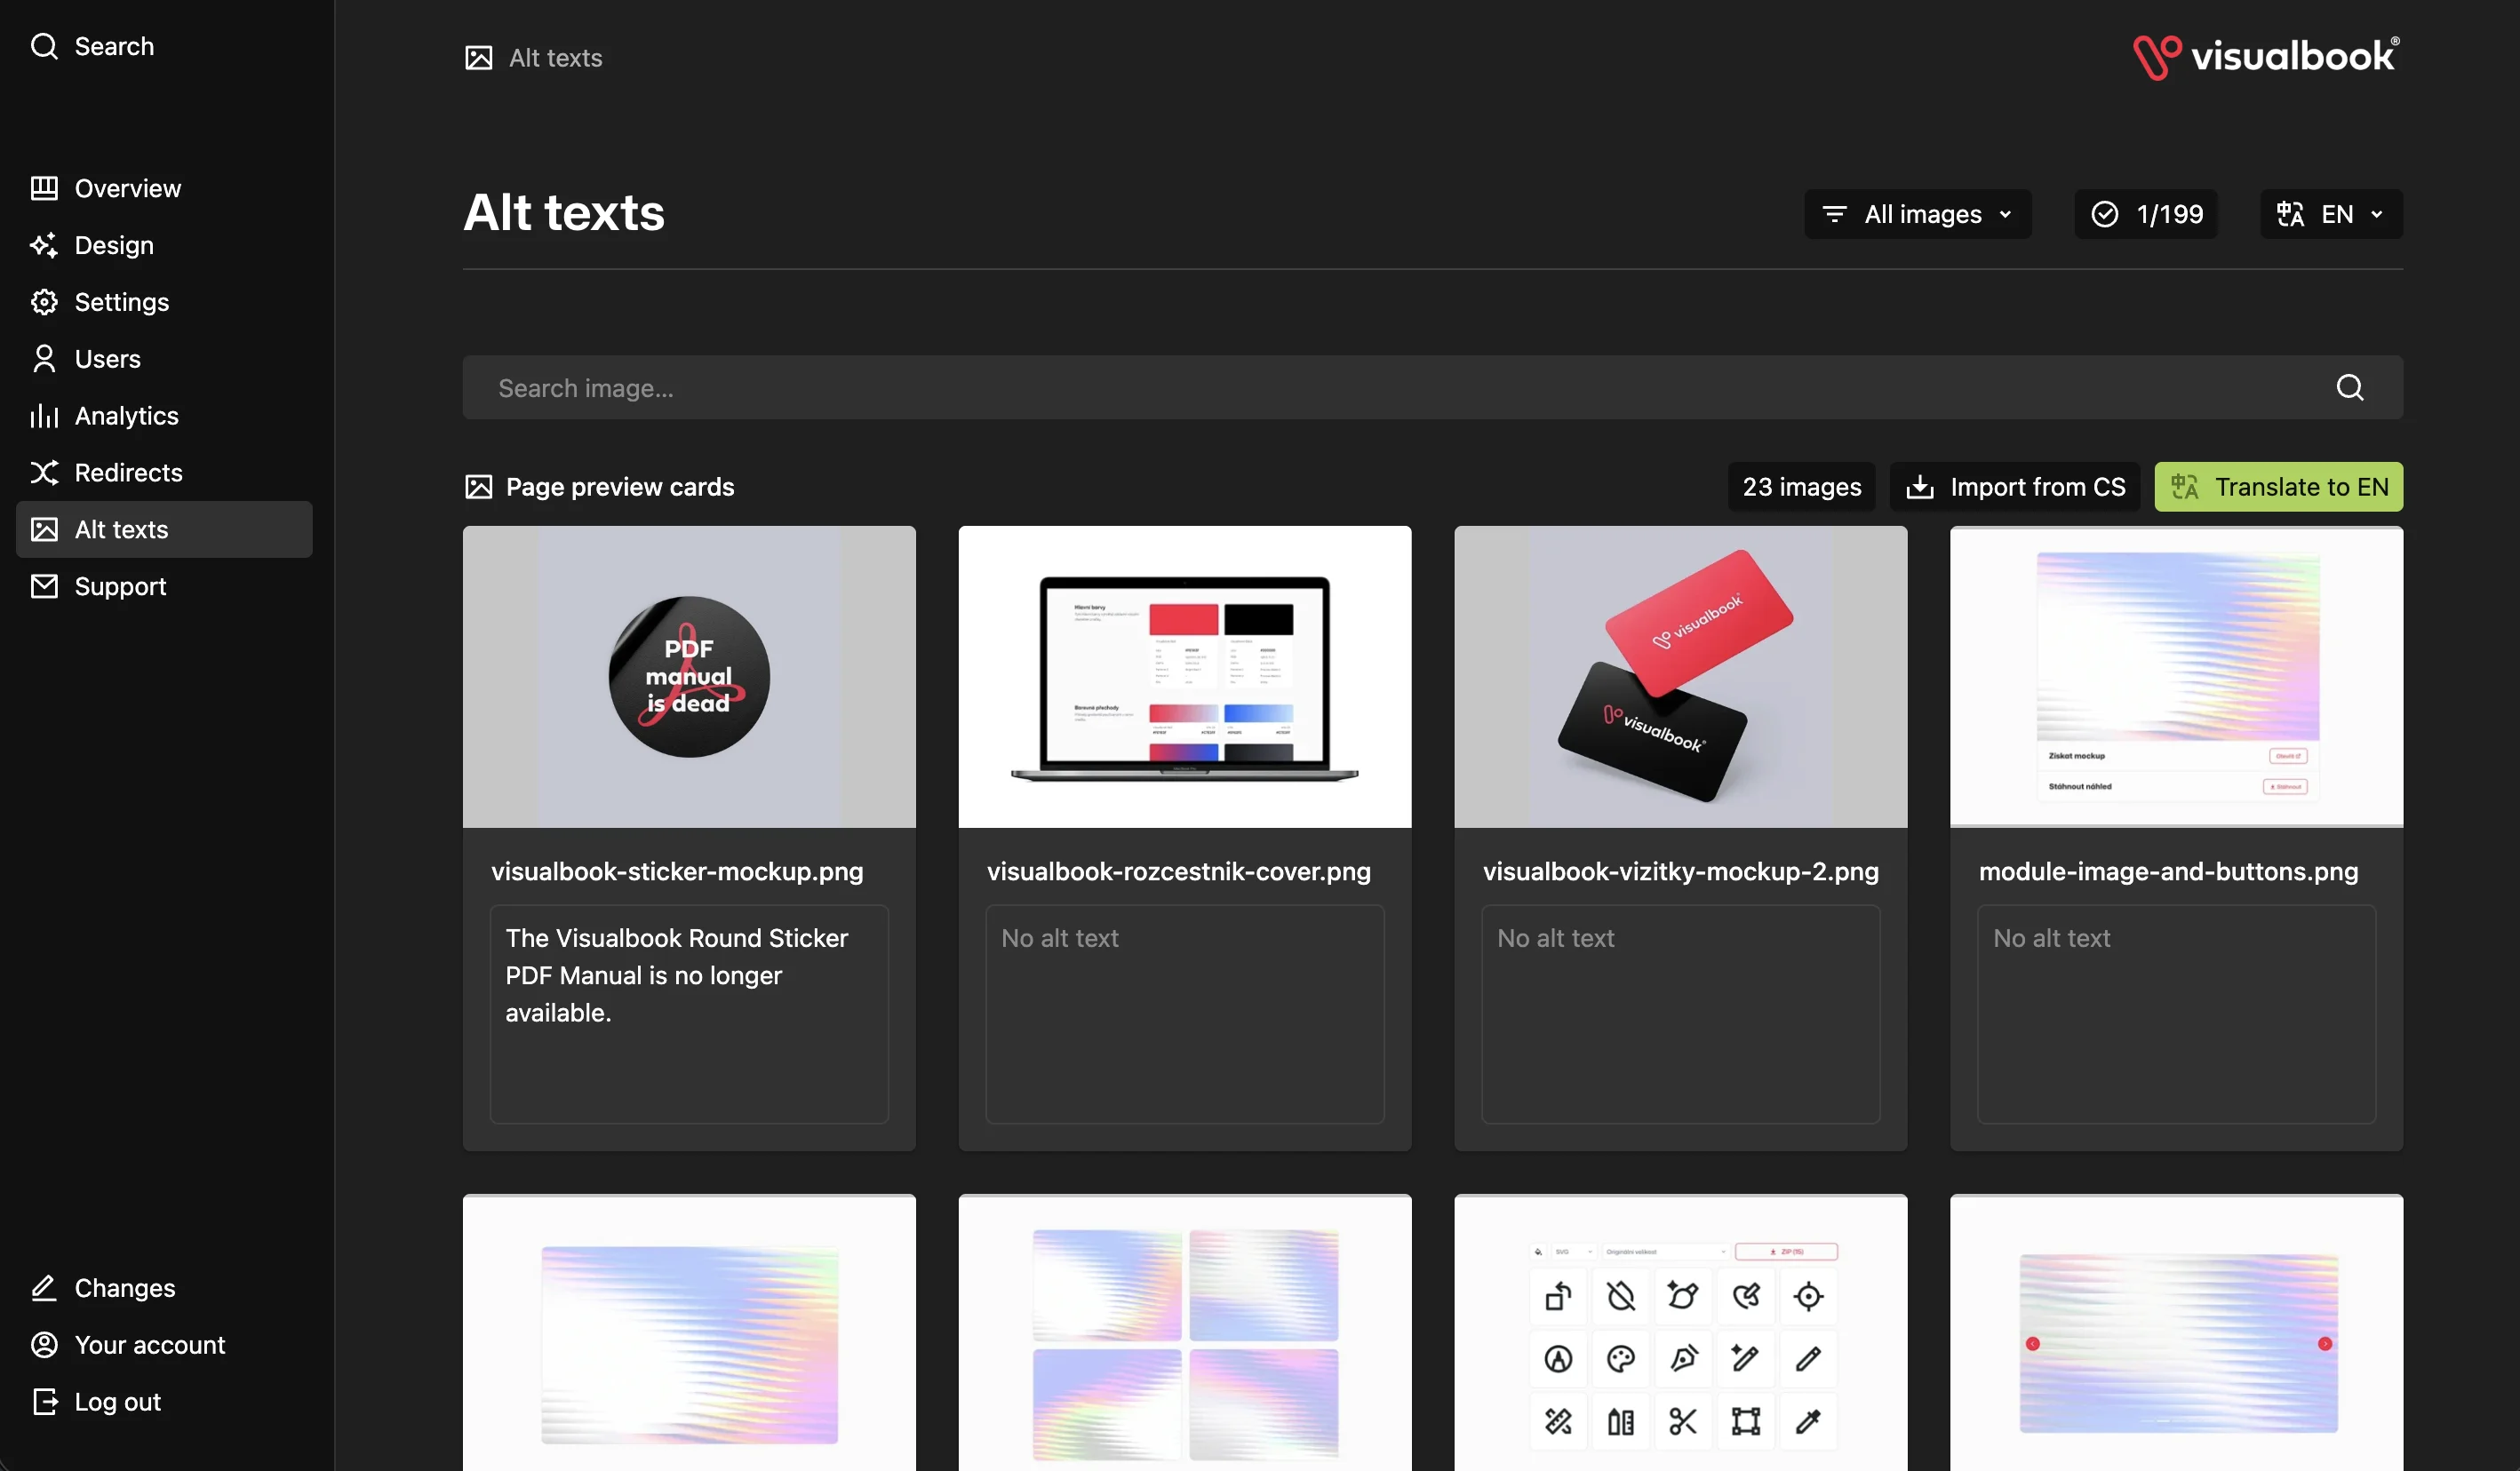Click the Settings gear icon
2520x1471 pixels.
(44, 302)
